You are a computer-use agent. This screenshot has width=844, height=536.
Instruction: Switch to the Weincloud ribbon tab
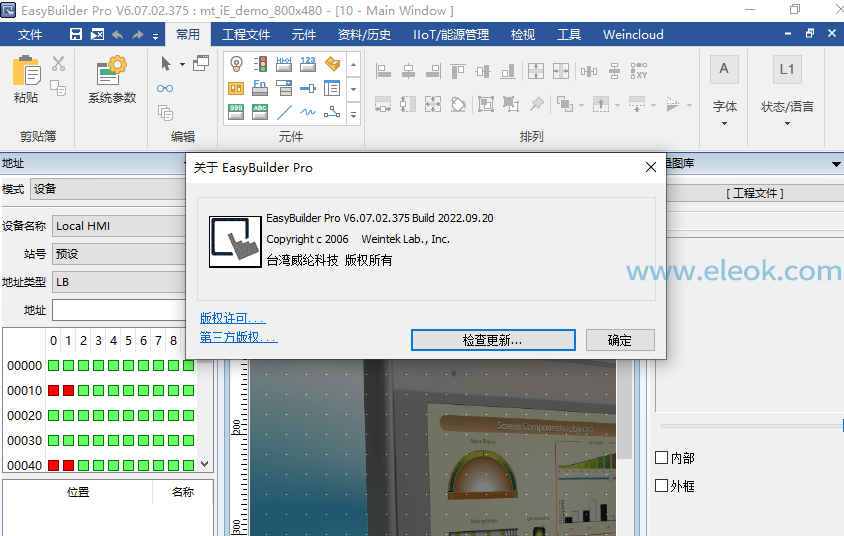(x=633, y=34)
